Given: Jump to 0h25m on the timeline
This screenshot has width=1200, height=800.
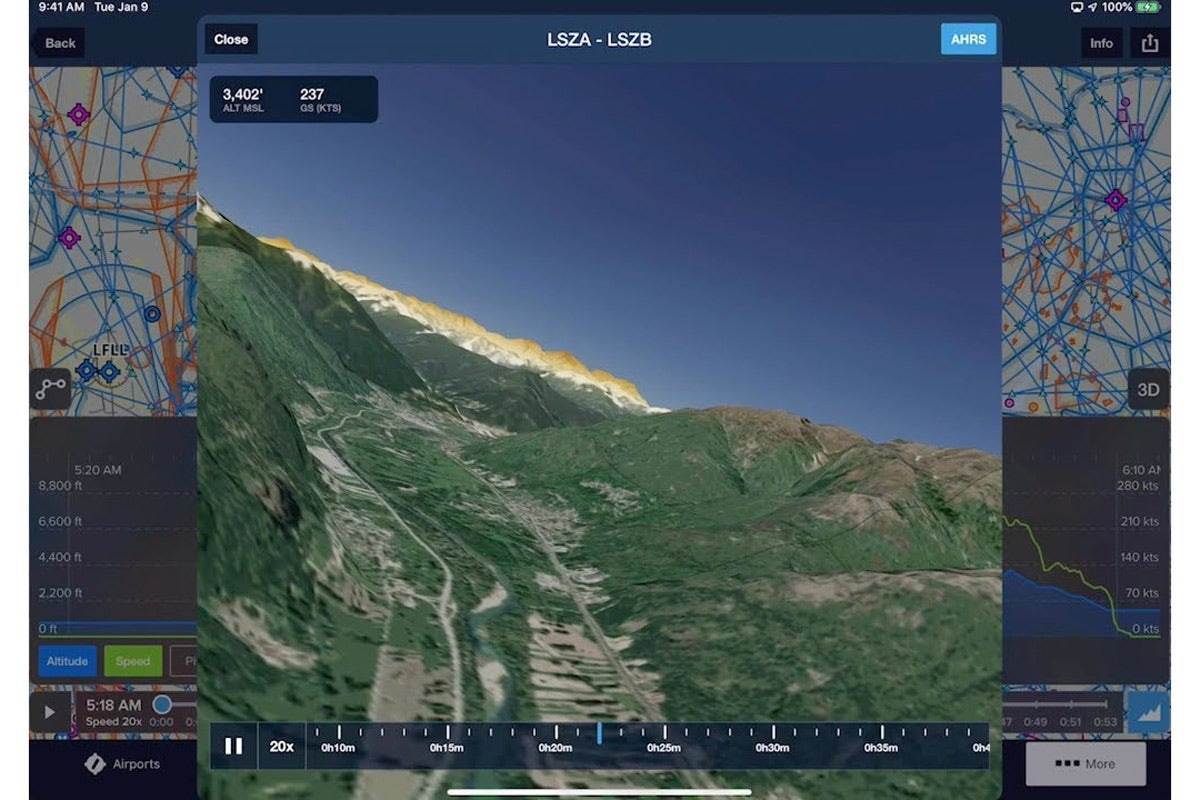Looking at the screenshot, I should click(x=664, y=747).
